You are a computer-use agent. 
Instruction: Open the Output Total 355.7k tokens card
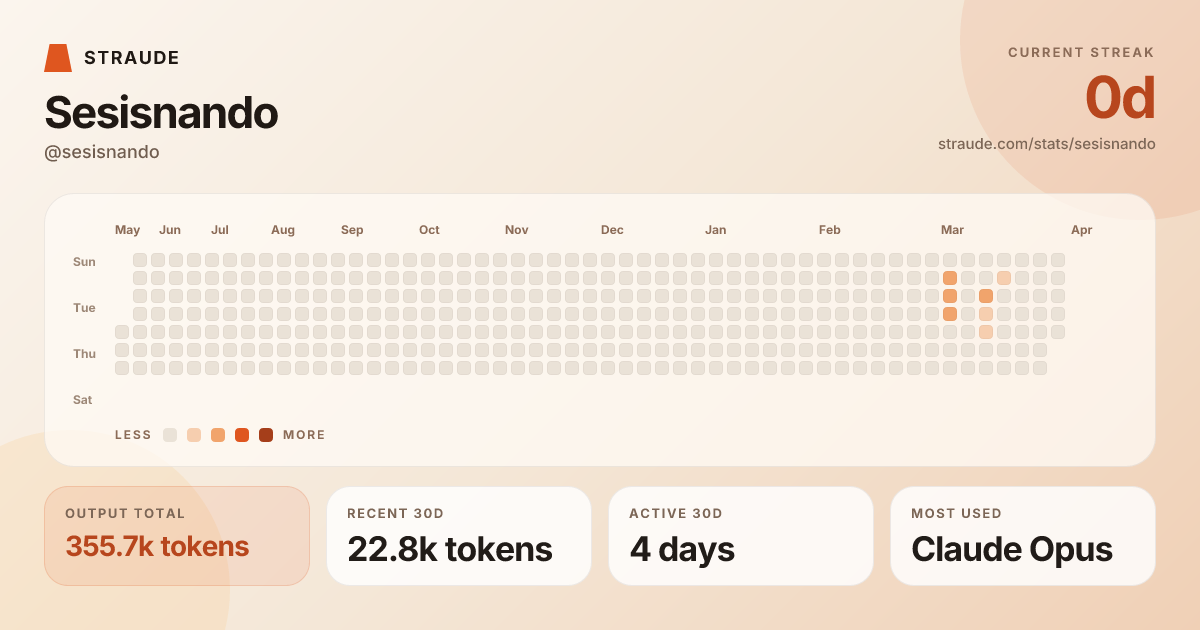coord(177,536)
